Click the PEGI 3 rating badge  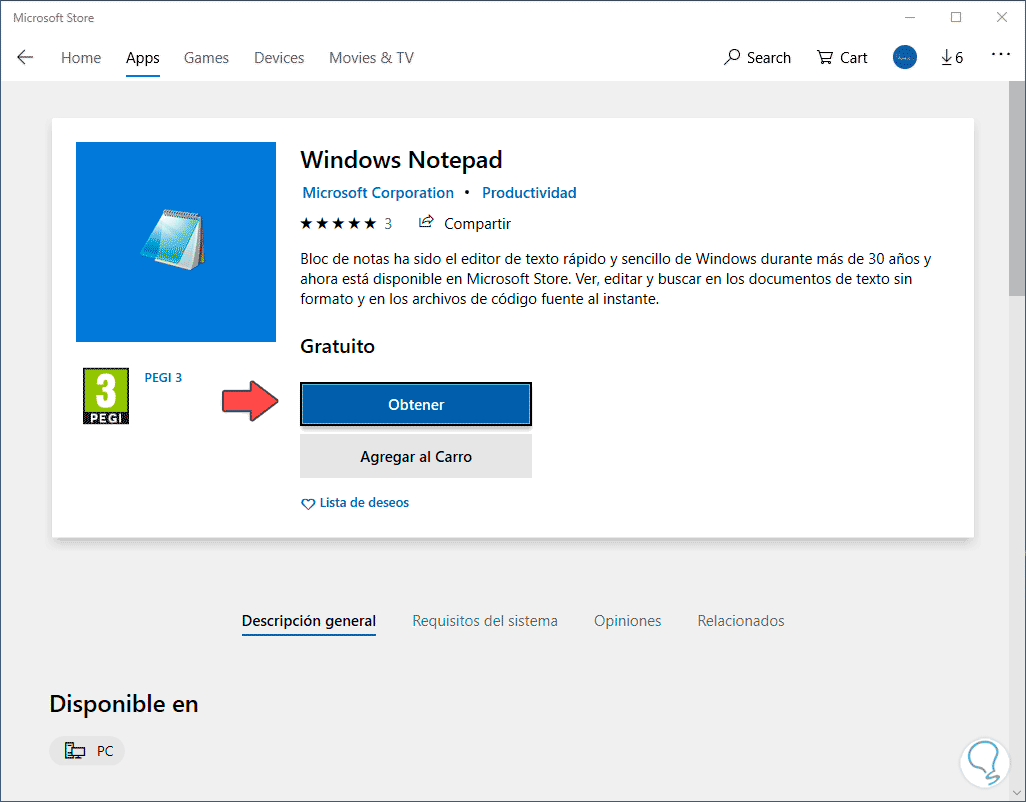[x=106, y=396]
